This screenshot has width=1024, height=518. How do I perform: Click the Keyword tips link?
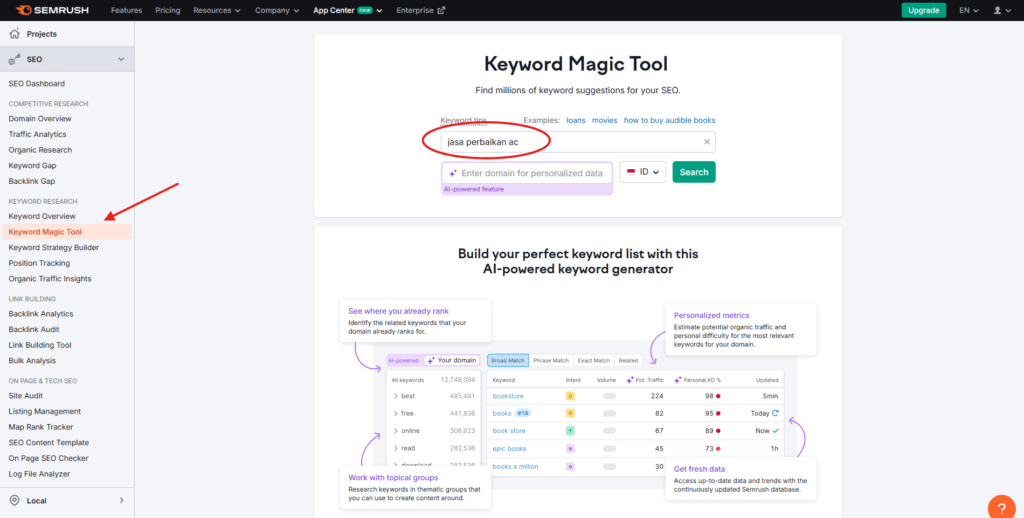click(464, 120)
